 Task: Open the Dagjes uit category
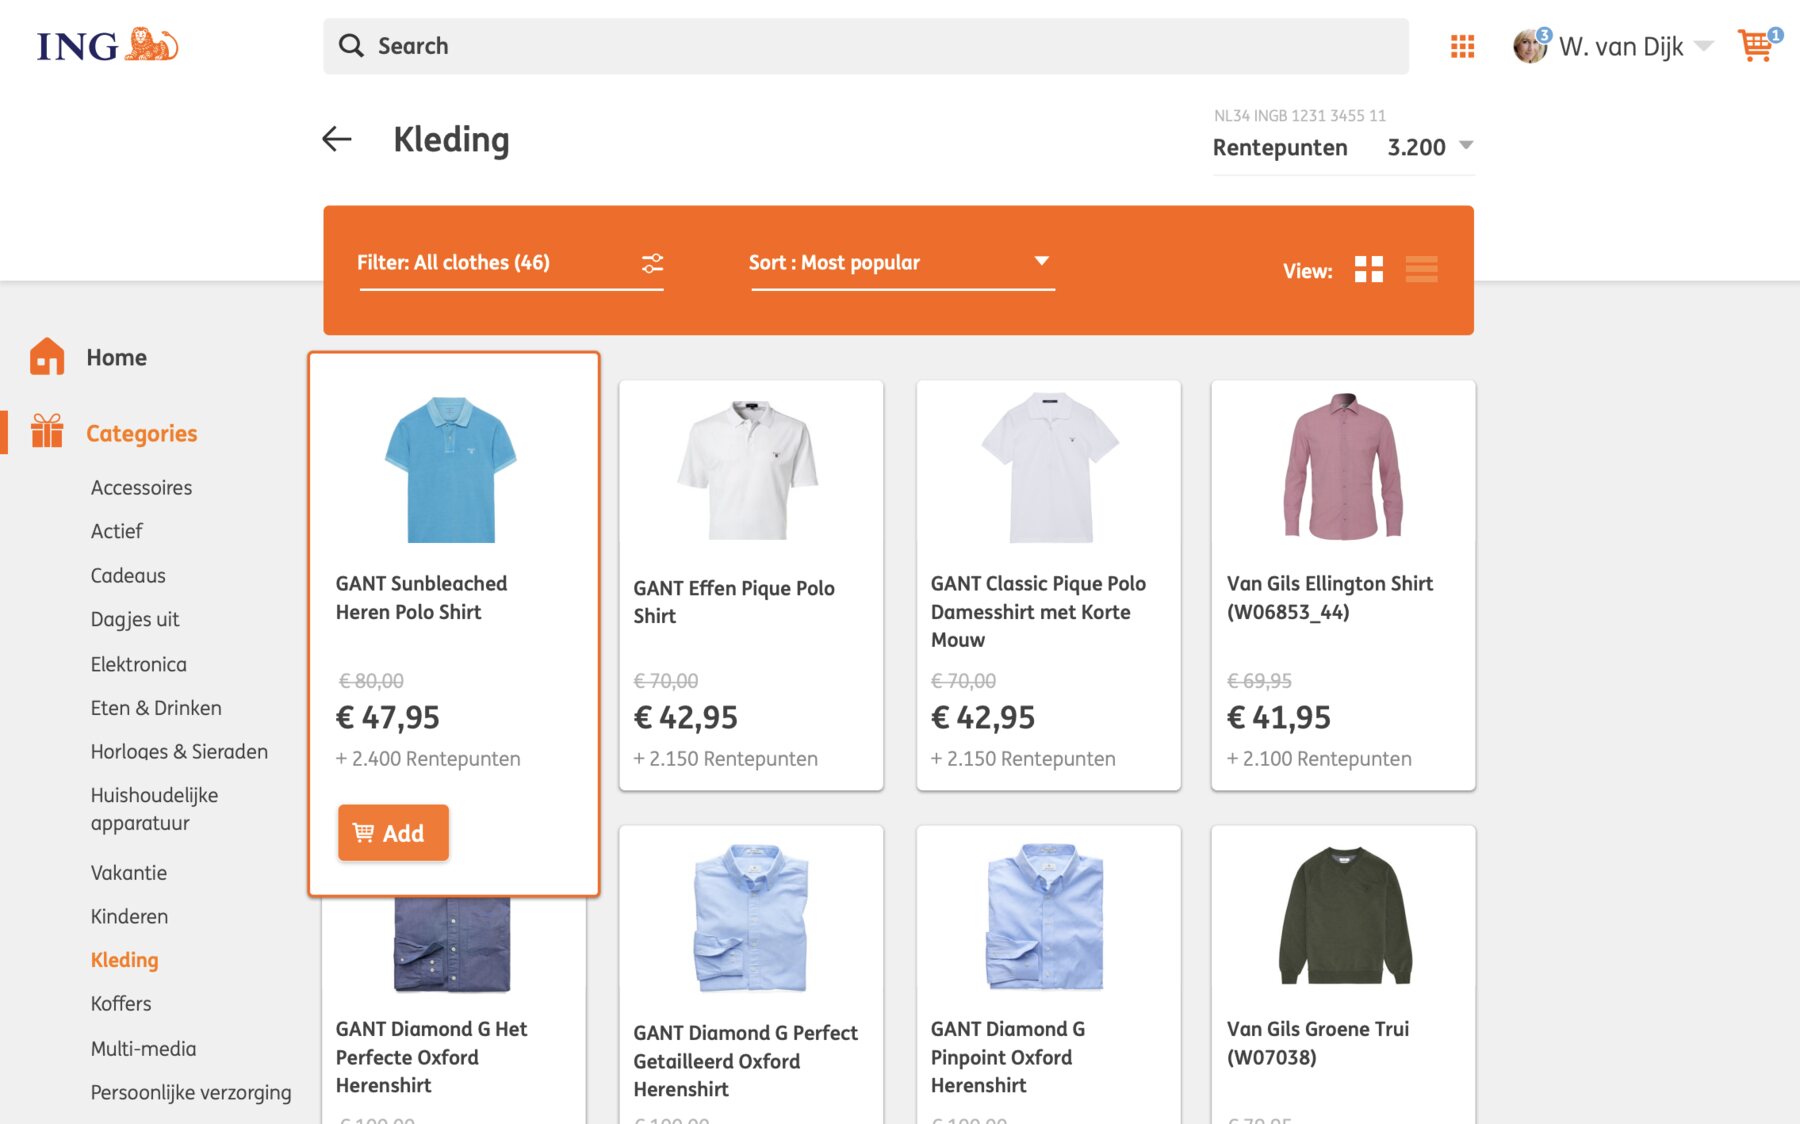tap(134, 619)
